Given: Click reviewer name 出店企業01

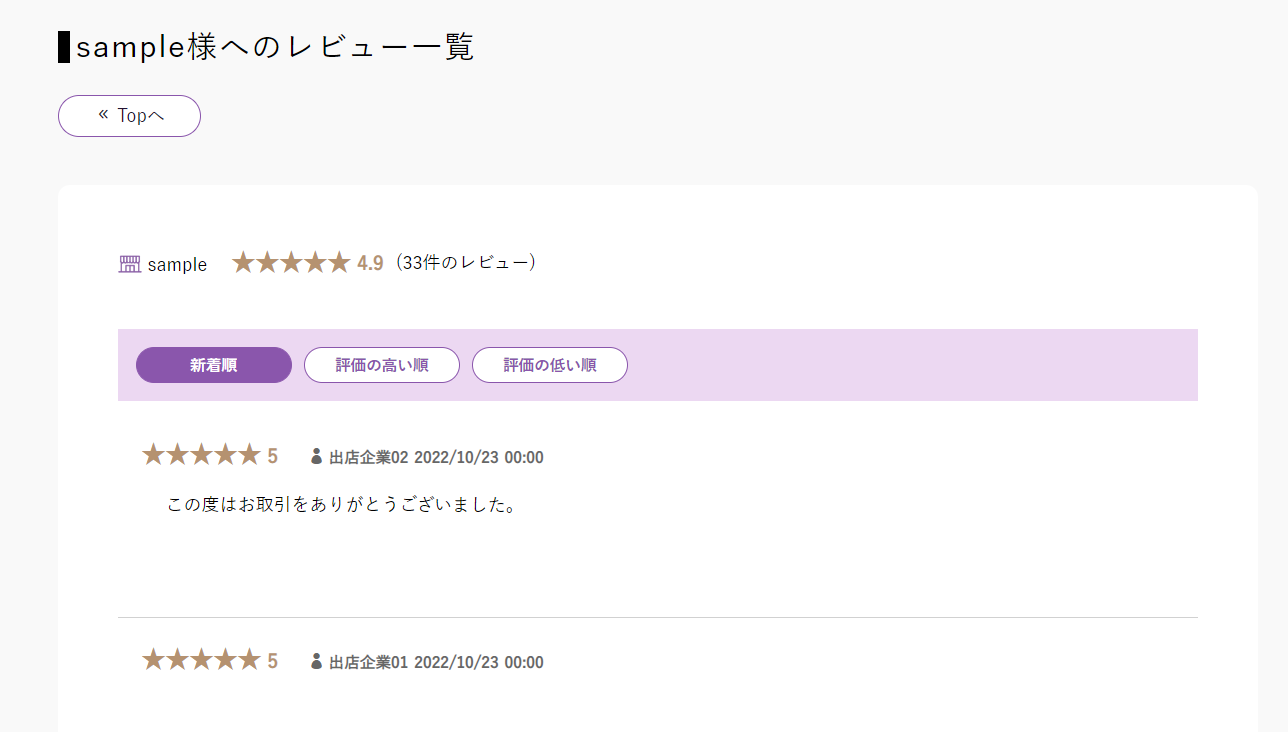Looking at the screenshot, I should 369,663.
